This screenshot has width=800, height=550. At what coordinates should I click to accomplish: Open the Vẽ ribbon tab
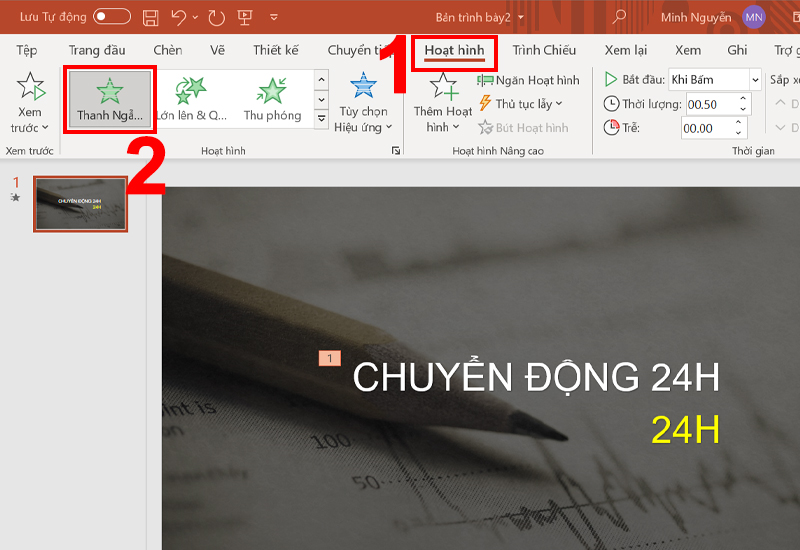[x=217, y=50]
